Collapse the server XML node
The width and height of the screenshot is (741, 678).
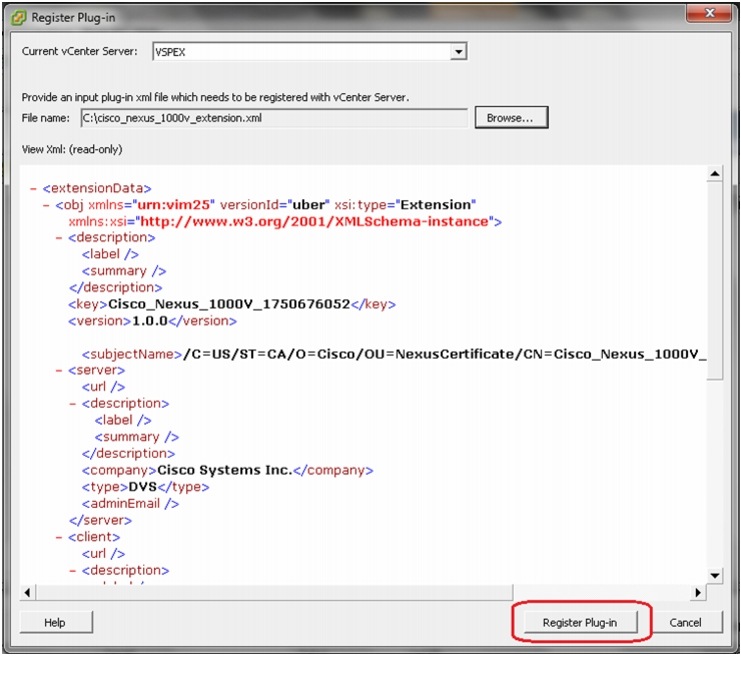[x=59, y=370]
